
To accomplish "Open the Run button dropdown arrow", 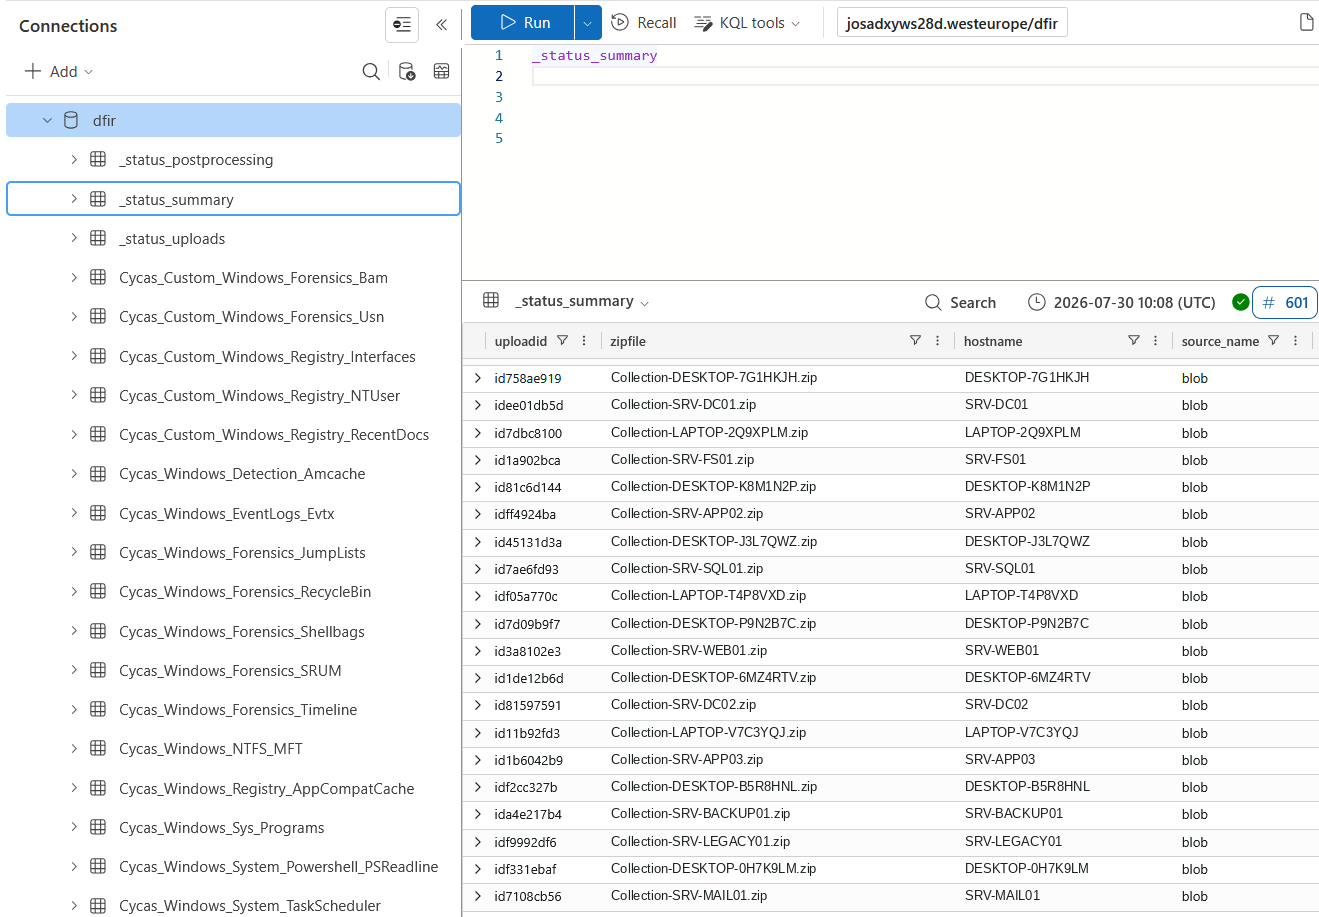I will click(x=588, y=22).
